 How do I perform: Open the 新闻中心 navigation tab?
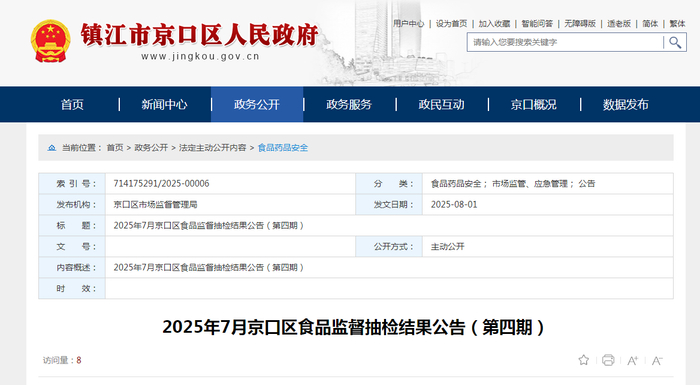coord(165,105)
